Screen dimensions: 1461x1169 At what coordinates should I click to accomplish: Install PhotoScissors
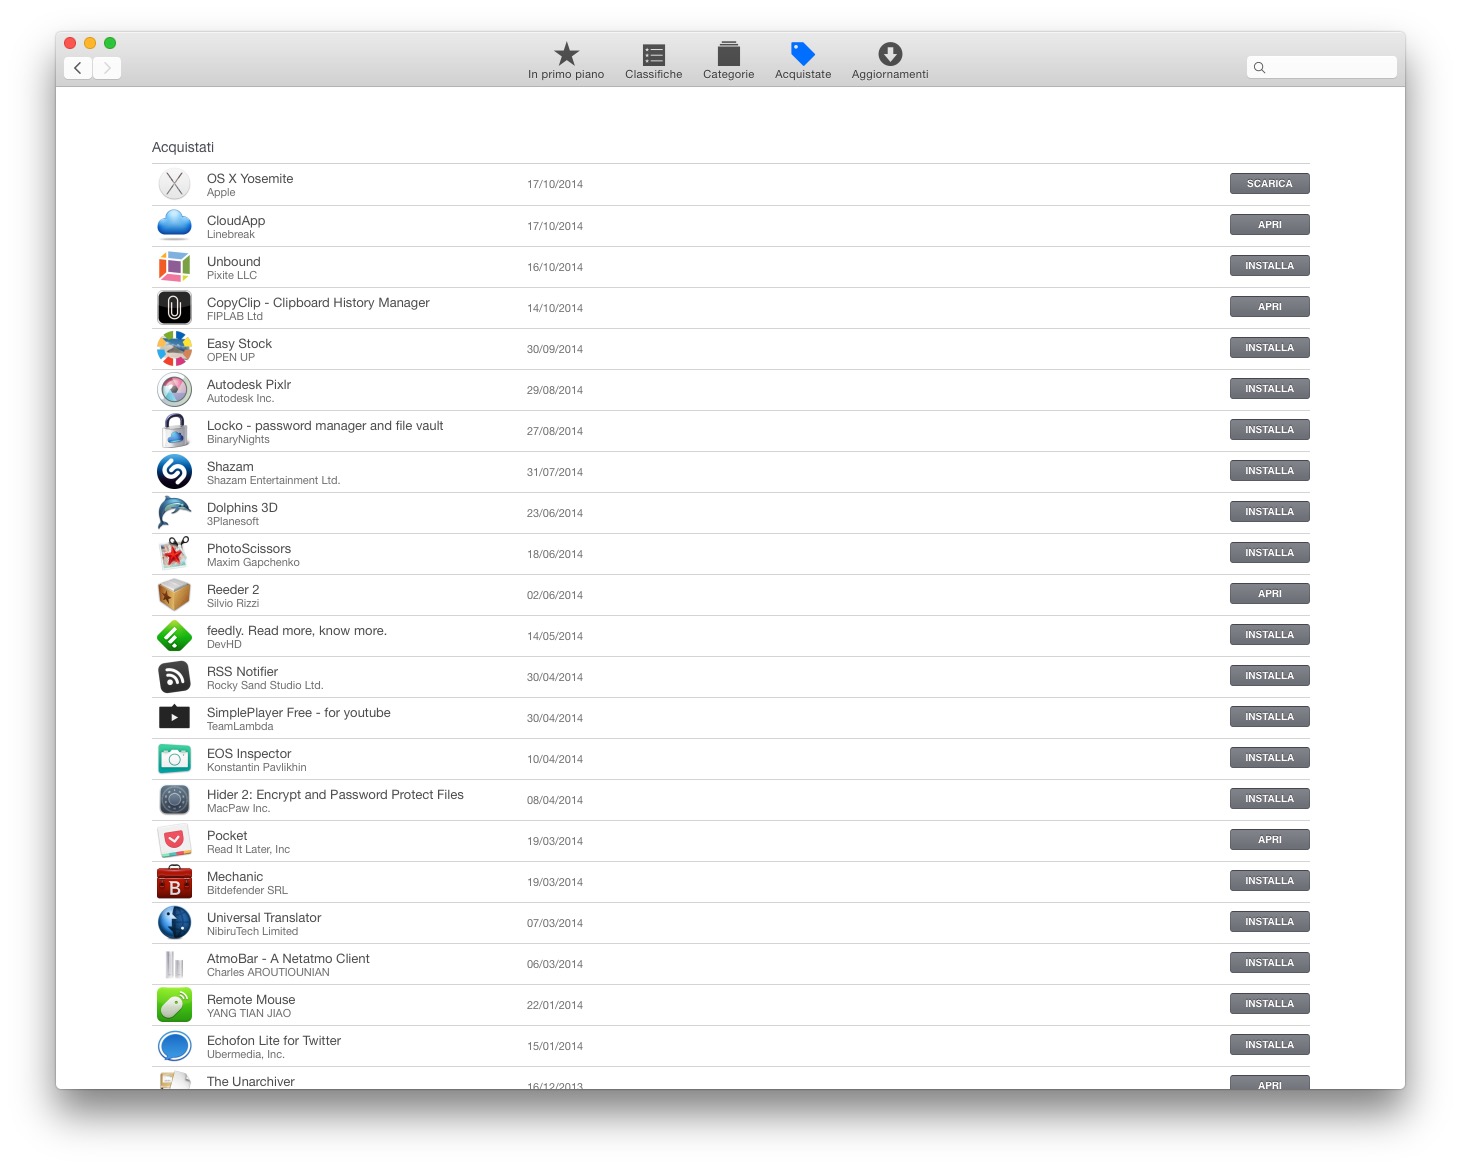pyautogui.click(x=1270, y=553)
